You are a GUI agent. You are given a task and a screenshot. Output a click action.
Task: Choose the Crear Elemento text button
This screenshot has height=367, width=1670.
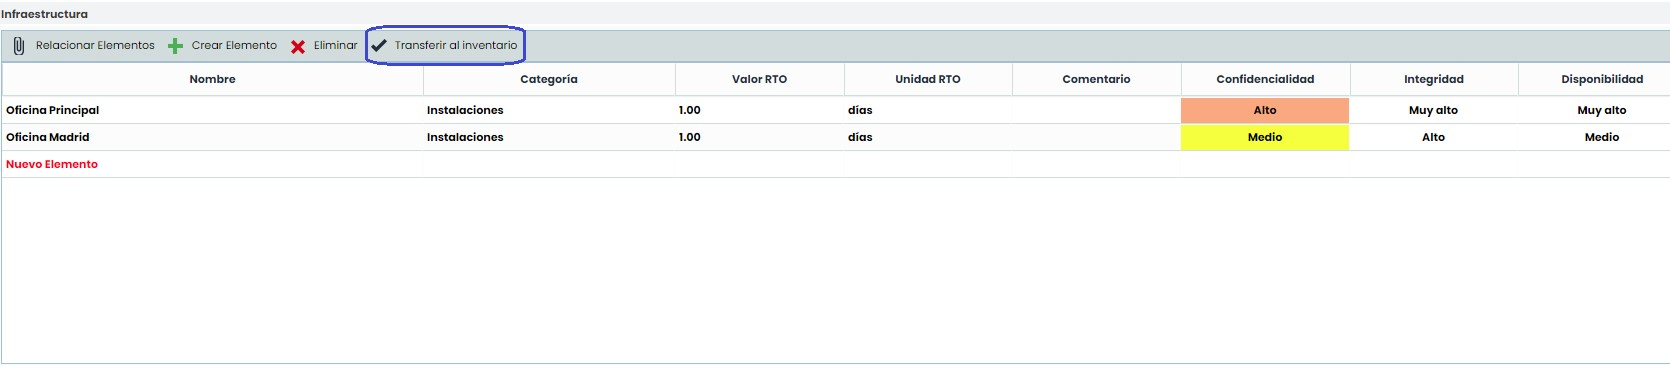(x=234, y=45)
